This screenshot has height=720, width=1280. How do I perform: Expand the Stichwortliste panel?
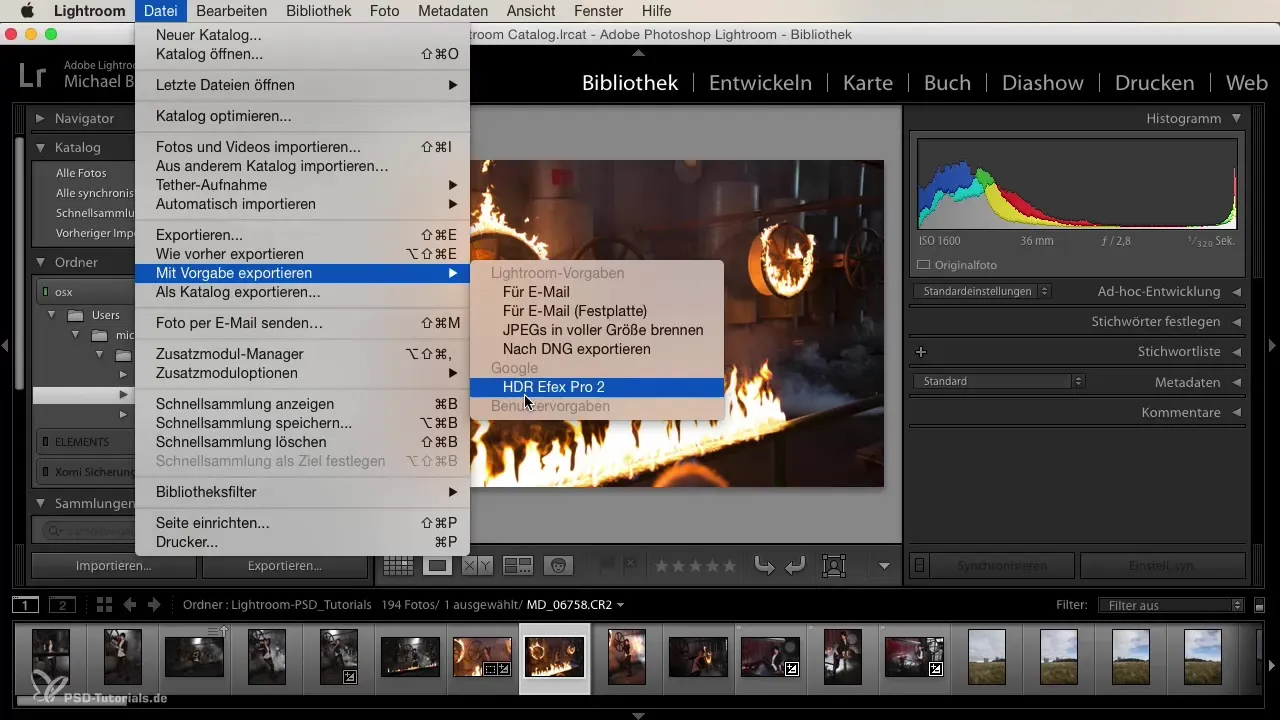[x=1237, y=352]
